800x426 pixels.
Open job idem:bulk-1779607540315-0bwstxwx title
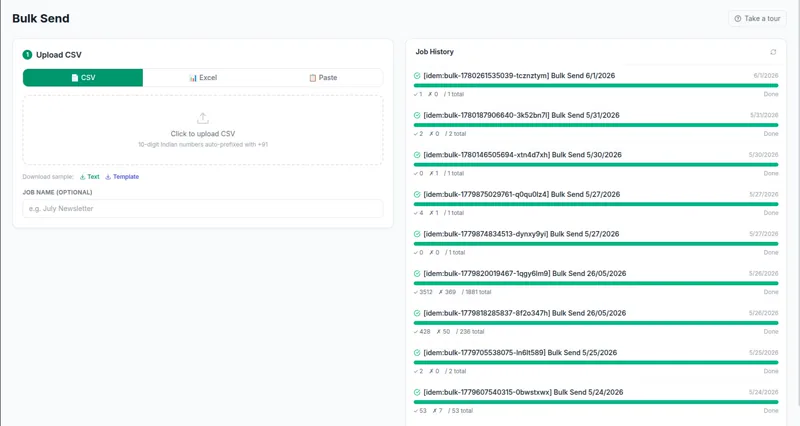tap(523, 392)
